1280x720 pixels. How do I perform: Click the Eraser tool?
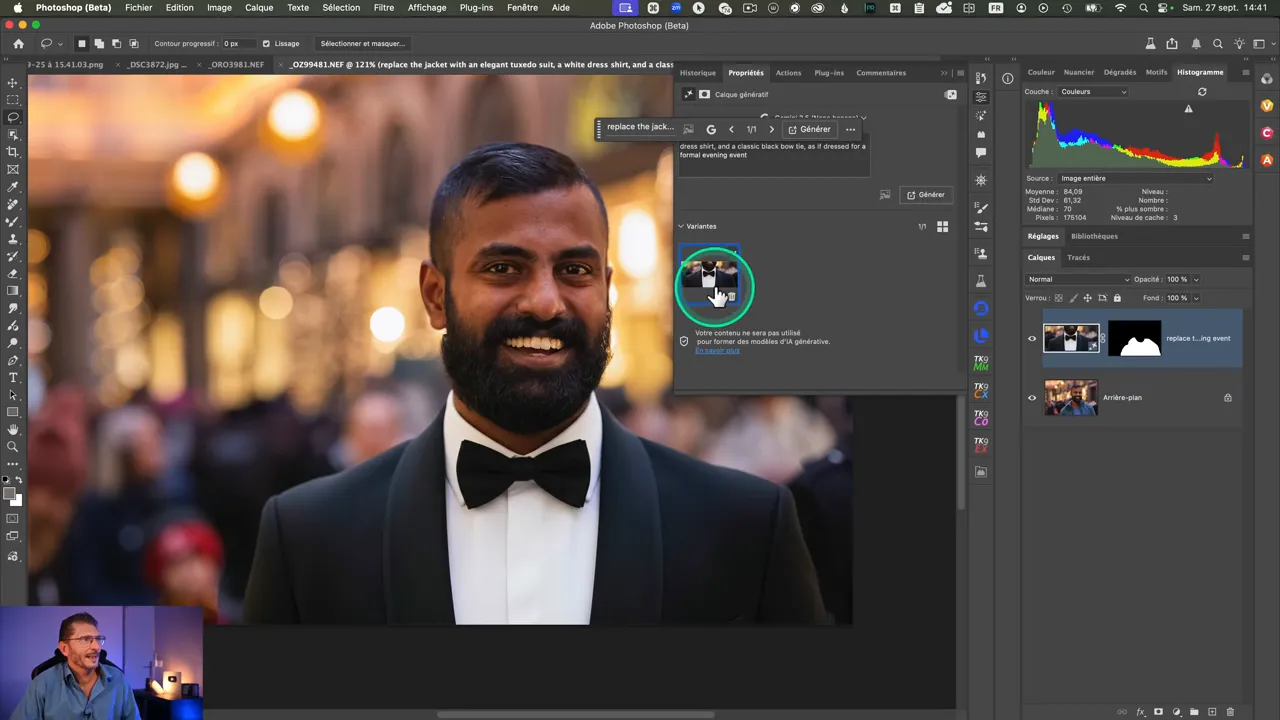click(x=13, y=273)
